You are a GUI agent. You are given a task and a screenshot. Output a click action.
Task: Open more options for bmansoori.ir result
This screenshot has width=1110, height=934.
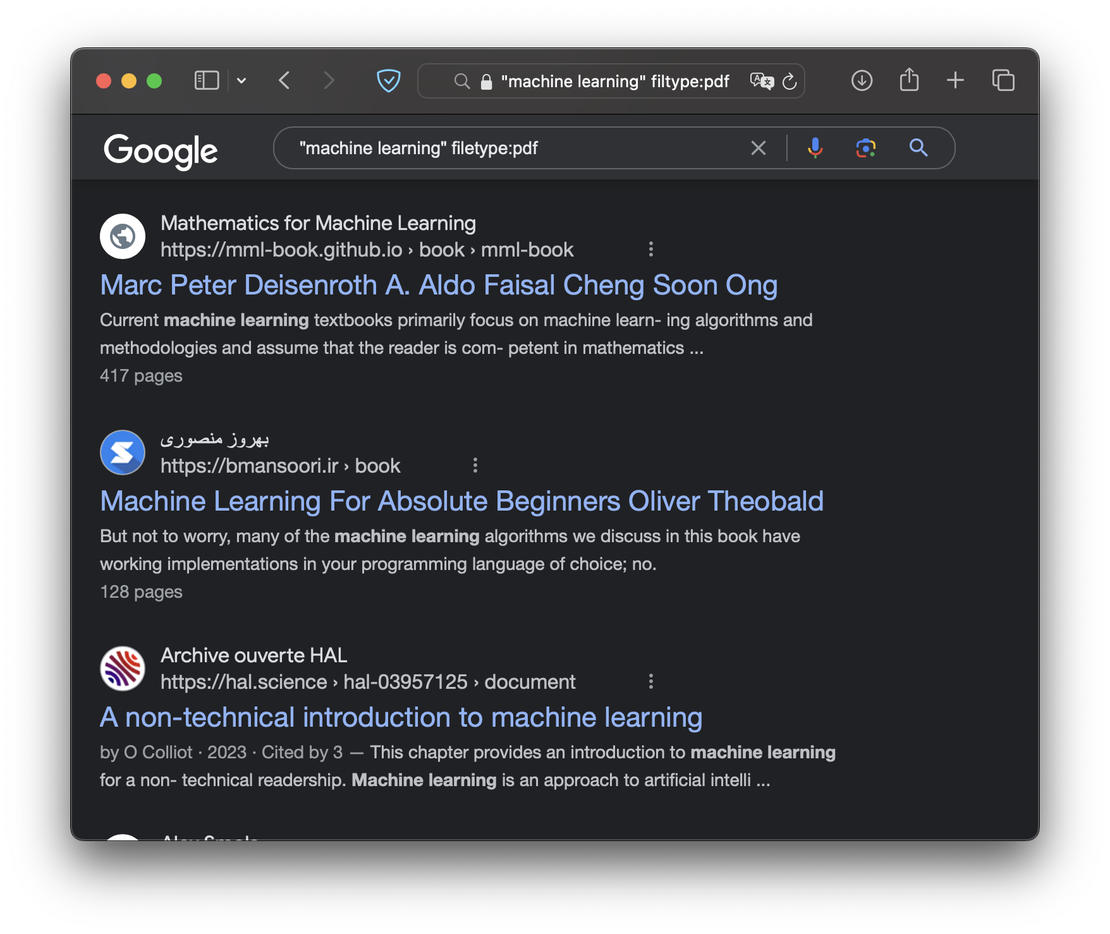[x=475, y=465]
